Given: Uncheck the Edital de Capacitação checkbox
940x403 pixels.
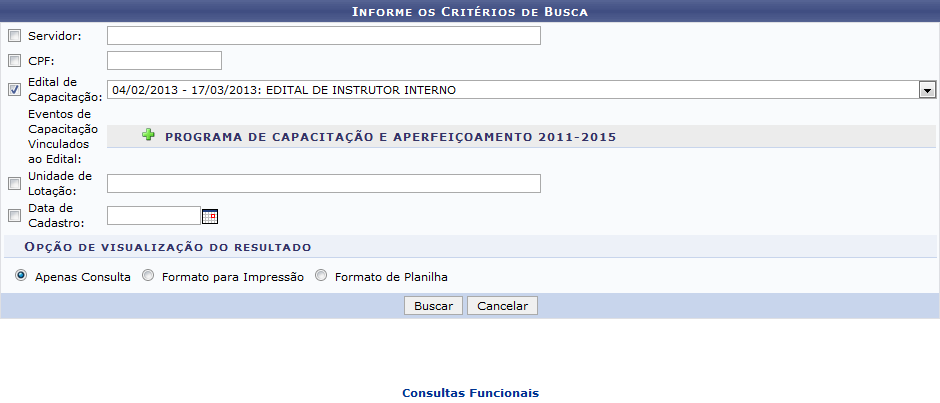Looking at the screenshot, I should [14, 90].
